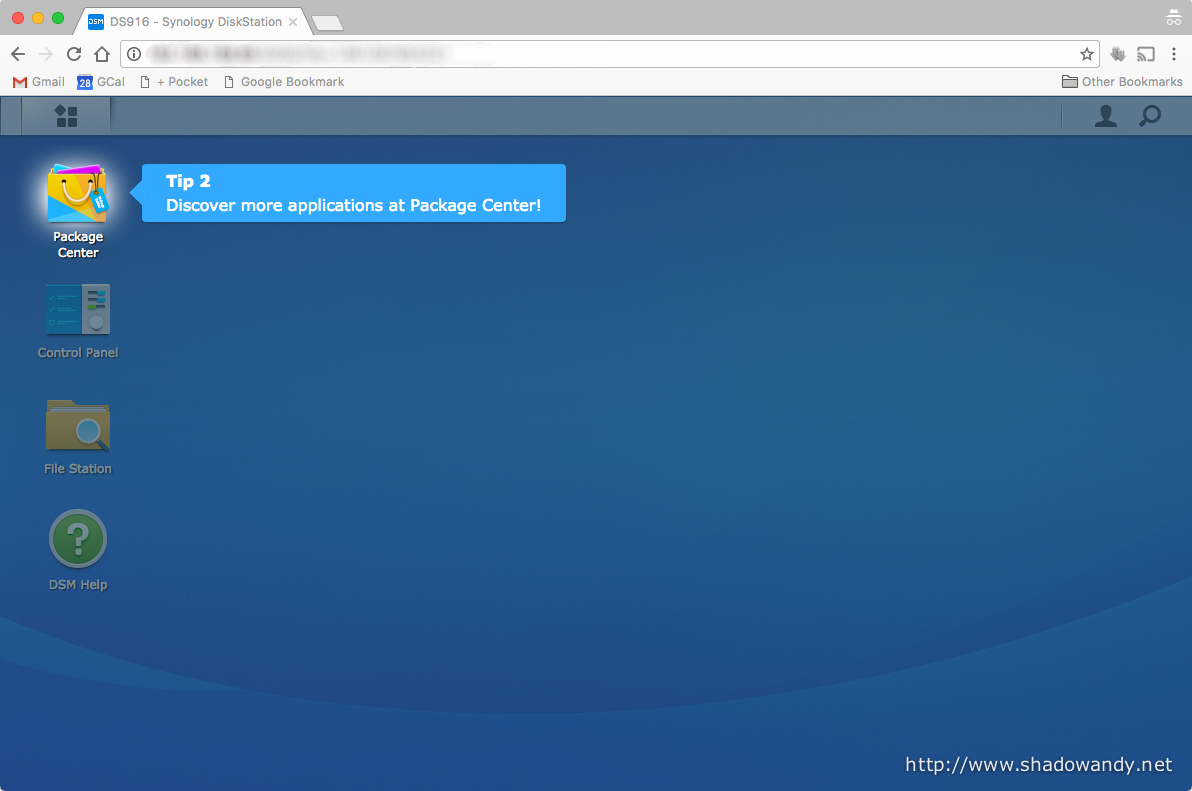Open the user options icon in the DSM taskbar

(x=1105, y=116)
